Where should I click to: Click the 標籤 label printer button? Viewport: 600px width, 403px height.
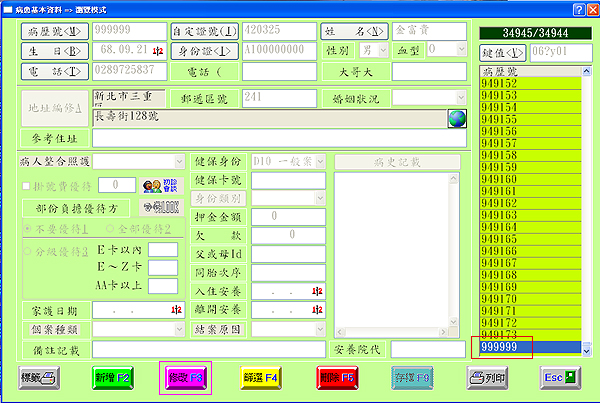point(40,378)
